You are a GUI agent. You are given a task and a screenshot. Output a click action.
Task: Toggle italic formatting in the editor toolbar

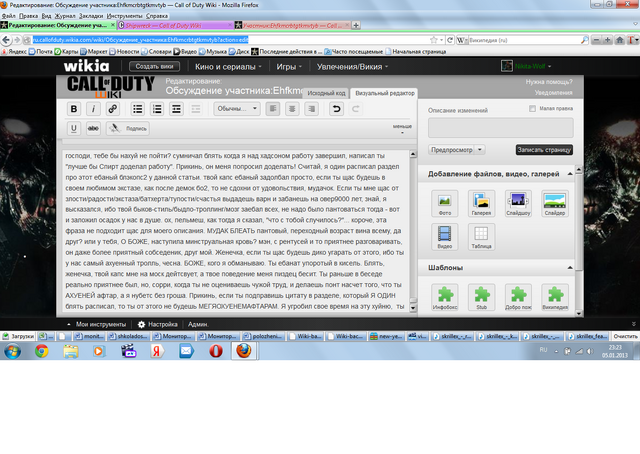[x=93, y=109]
